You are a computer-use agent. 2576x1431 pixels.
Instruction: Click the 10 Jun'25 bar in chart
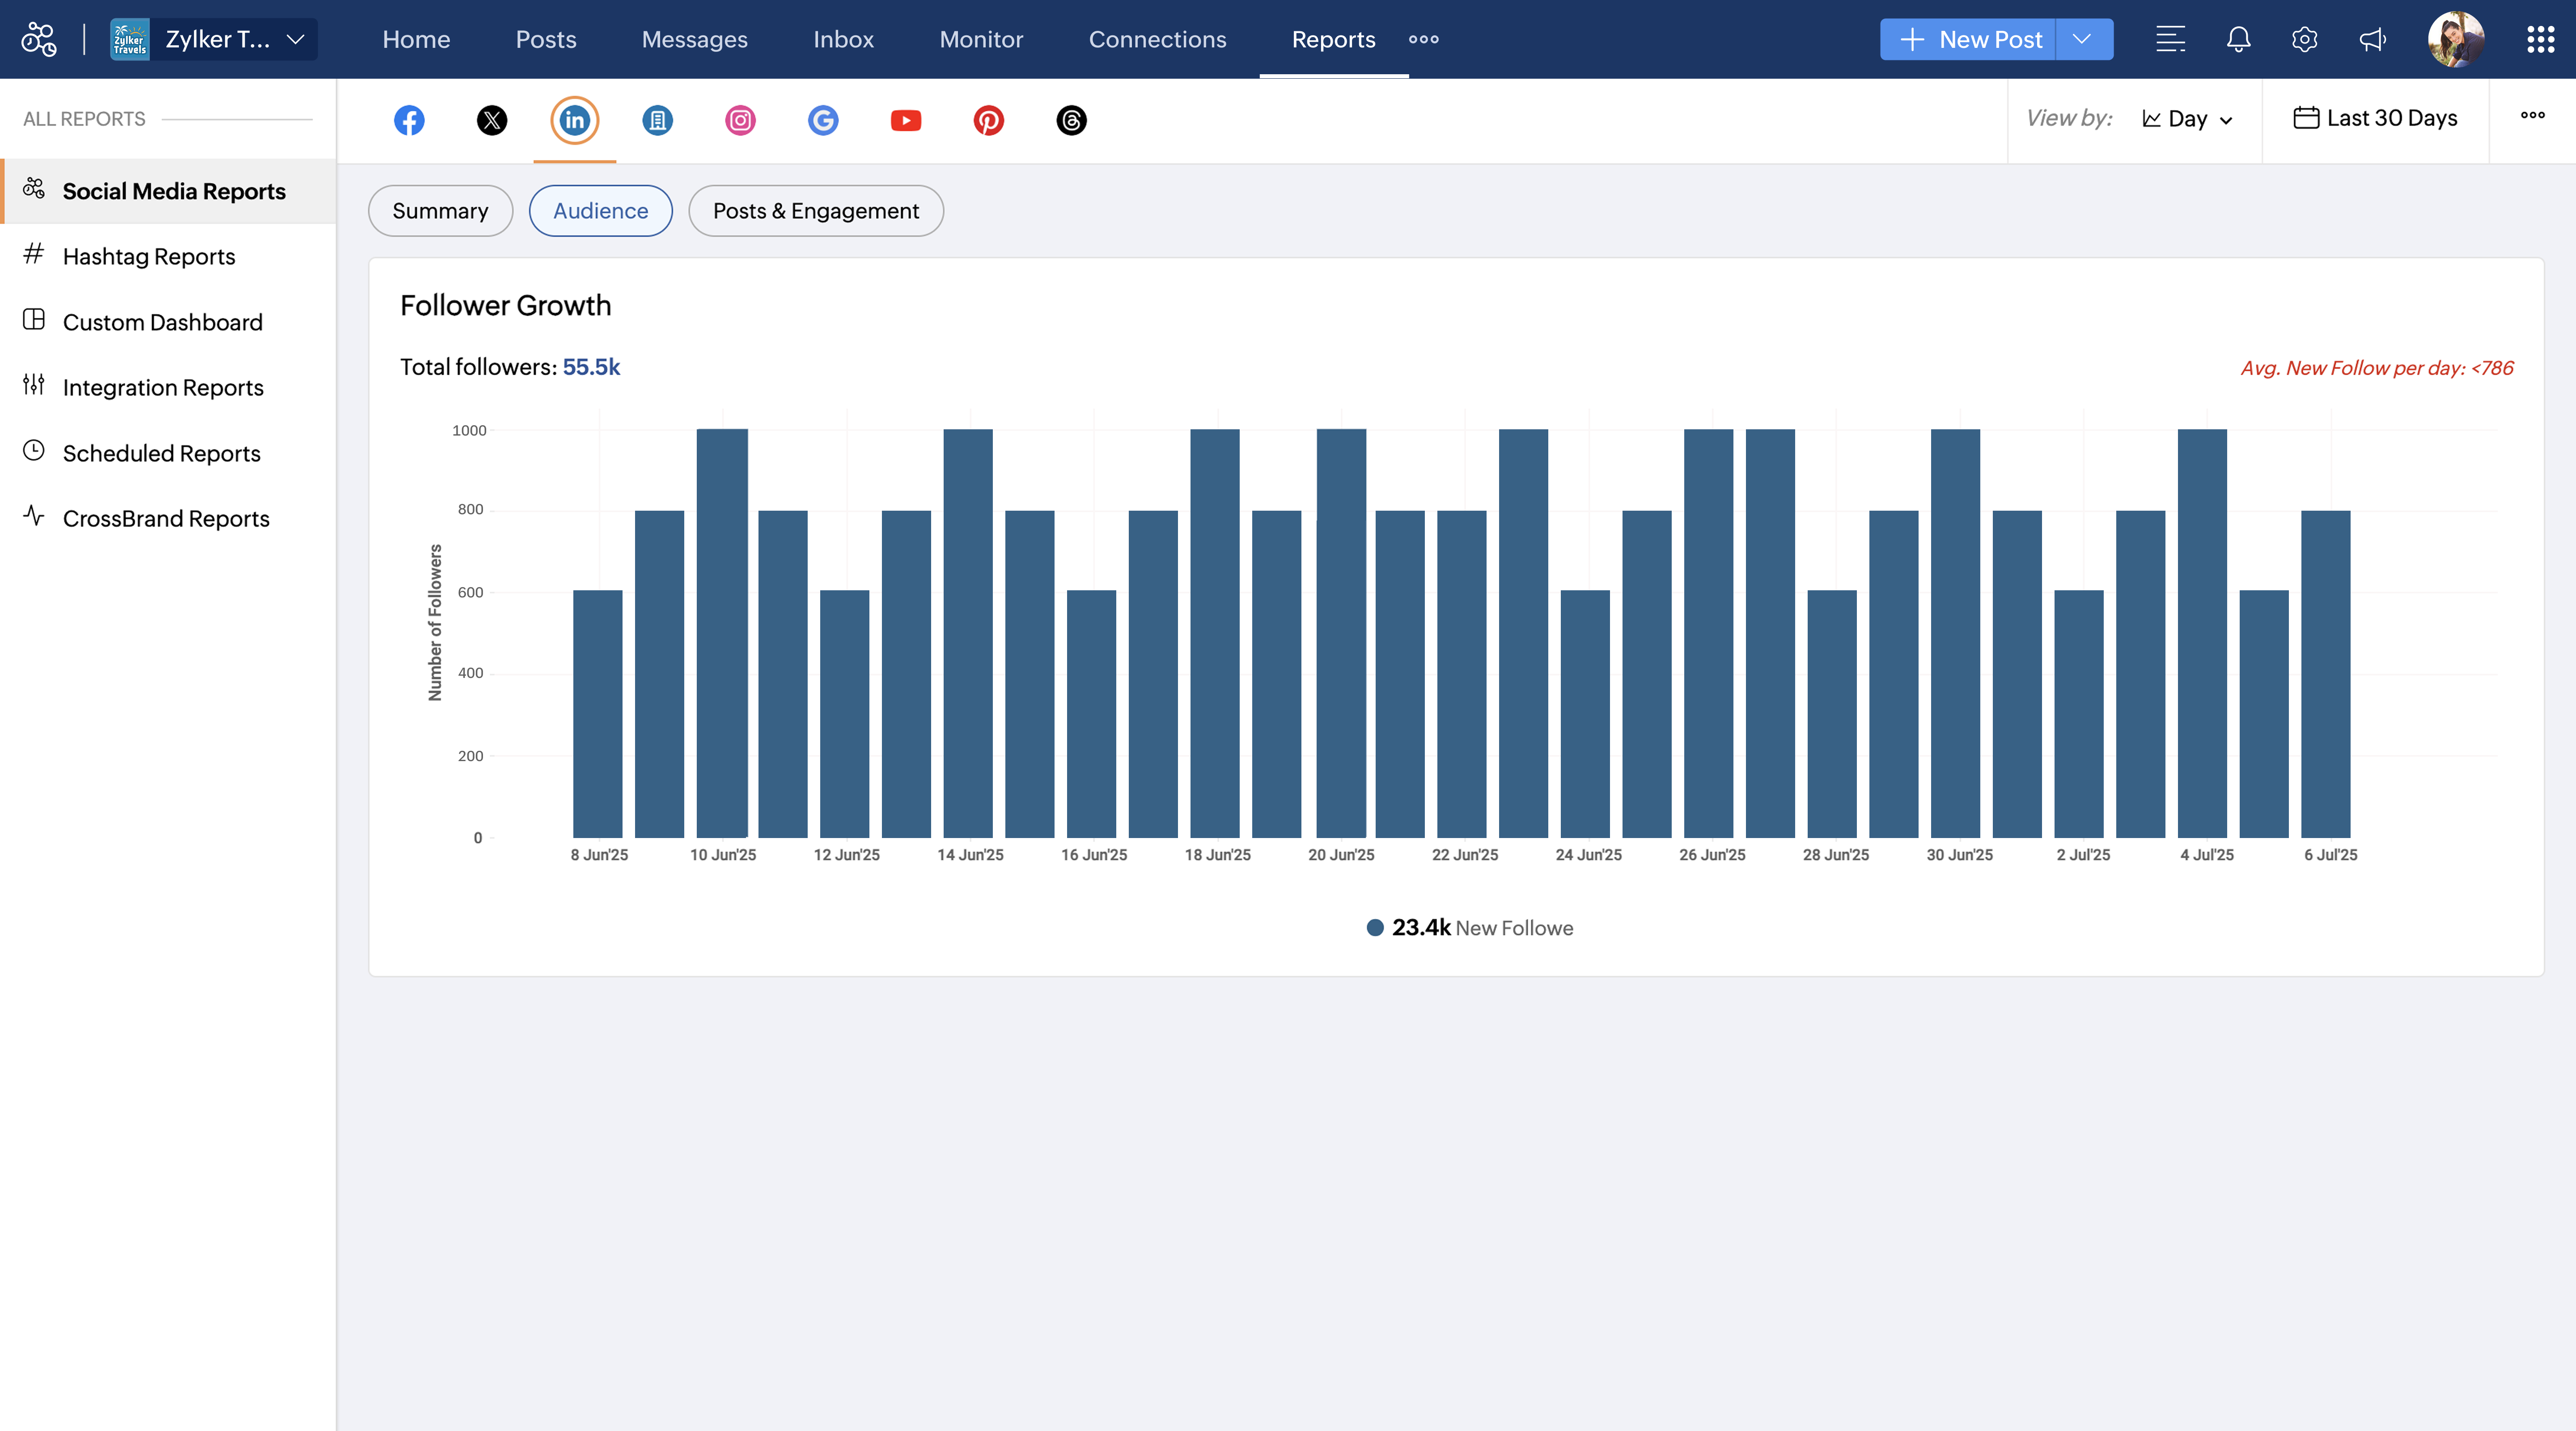[722, 633]
